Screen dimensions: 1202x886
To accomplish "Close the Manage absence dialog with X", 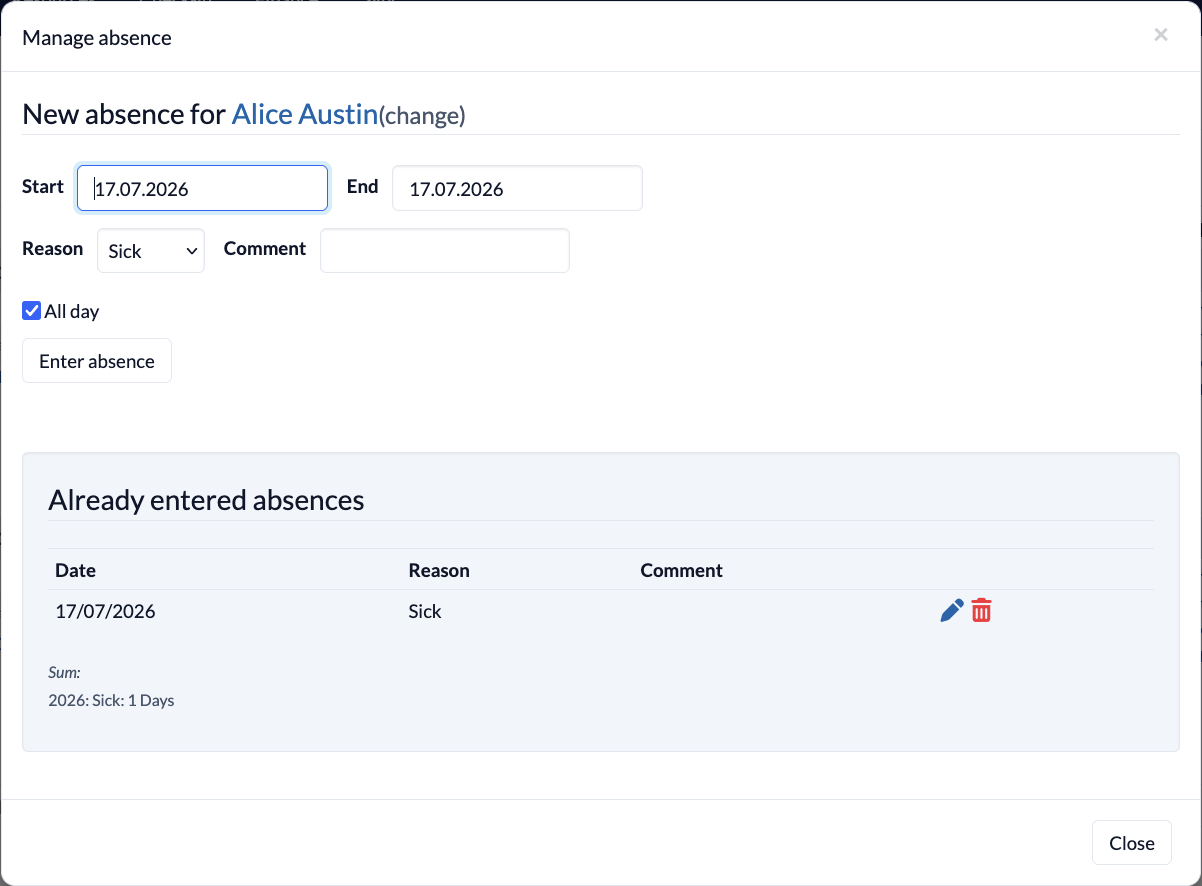I will coord(1161,35).
